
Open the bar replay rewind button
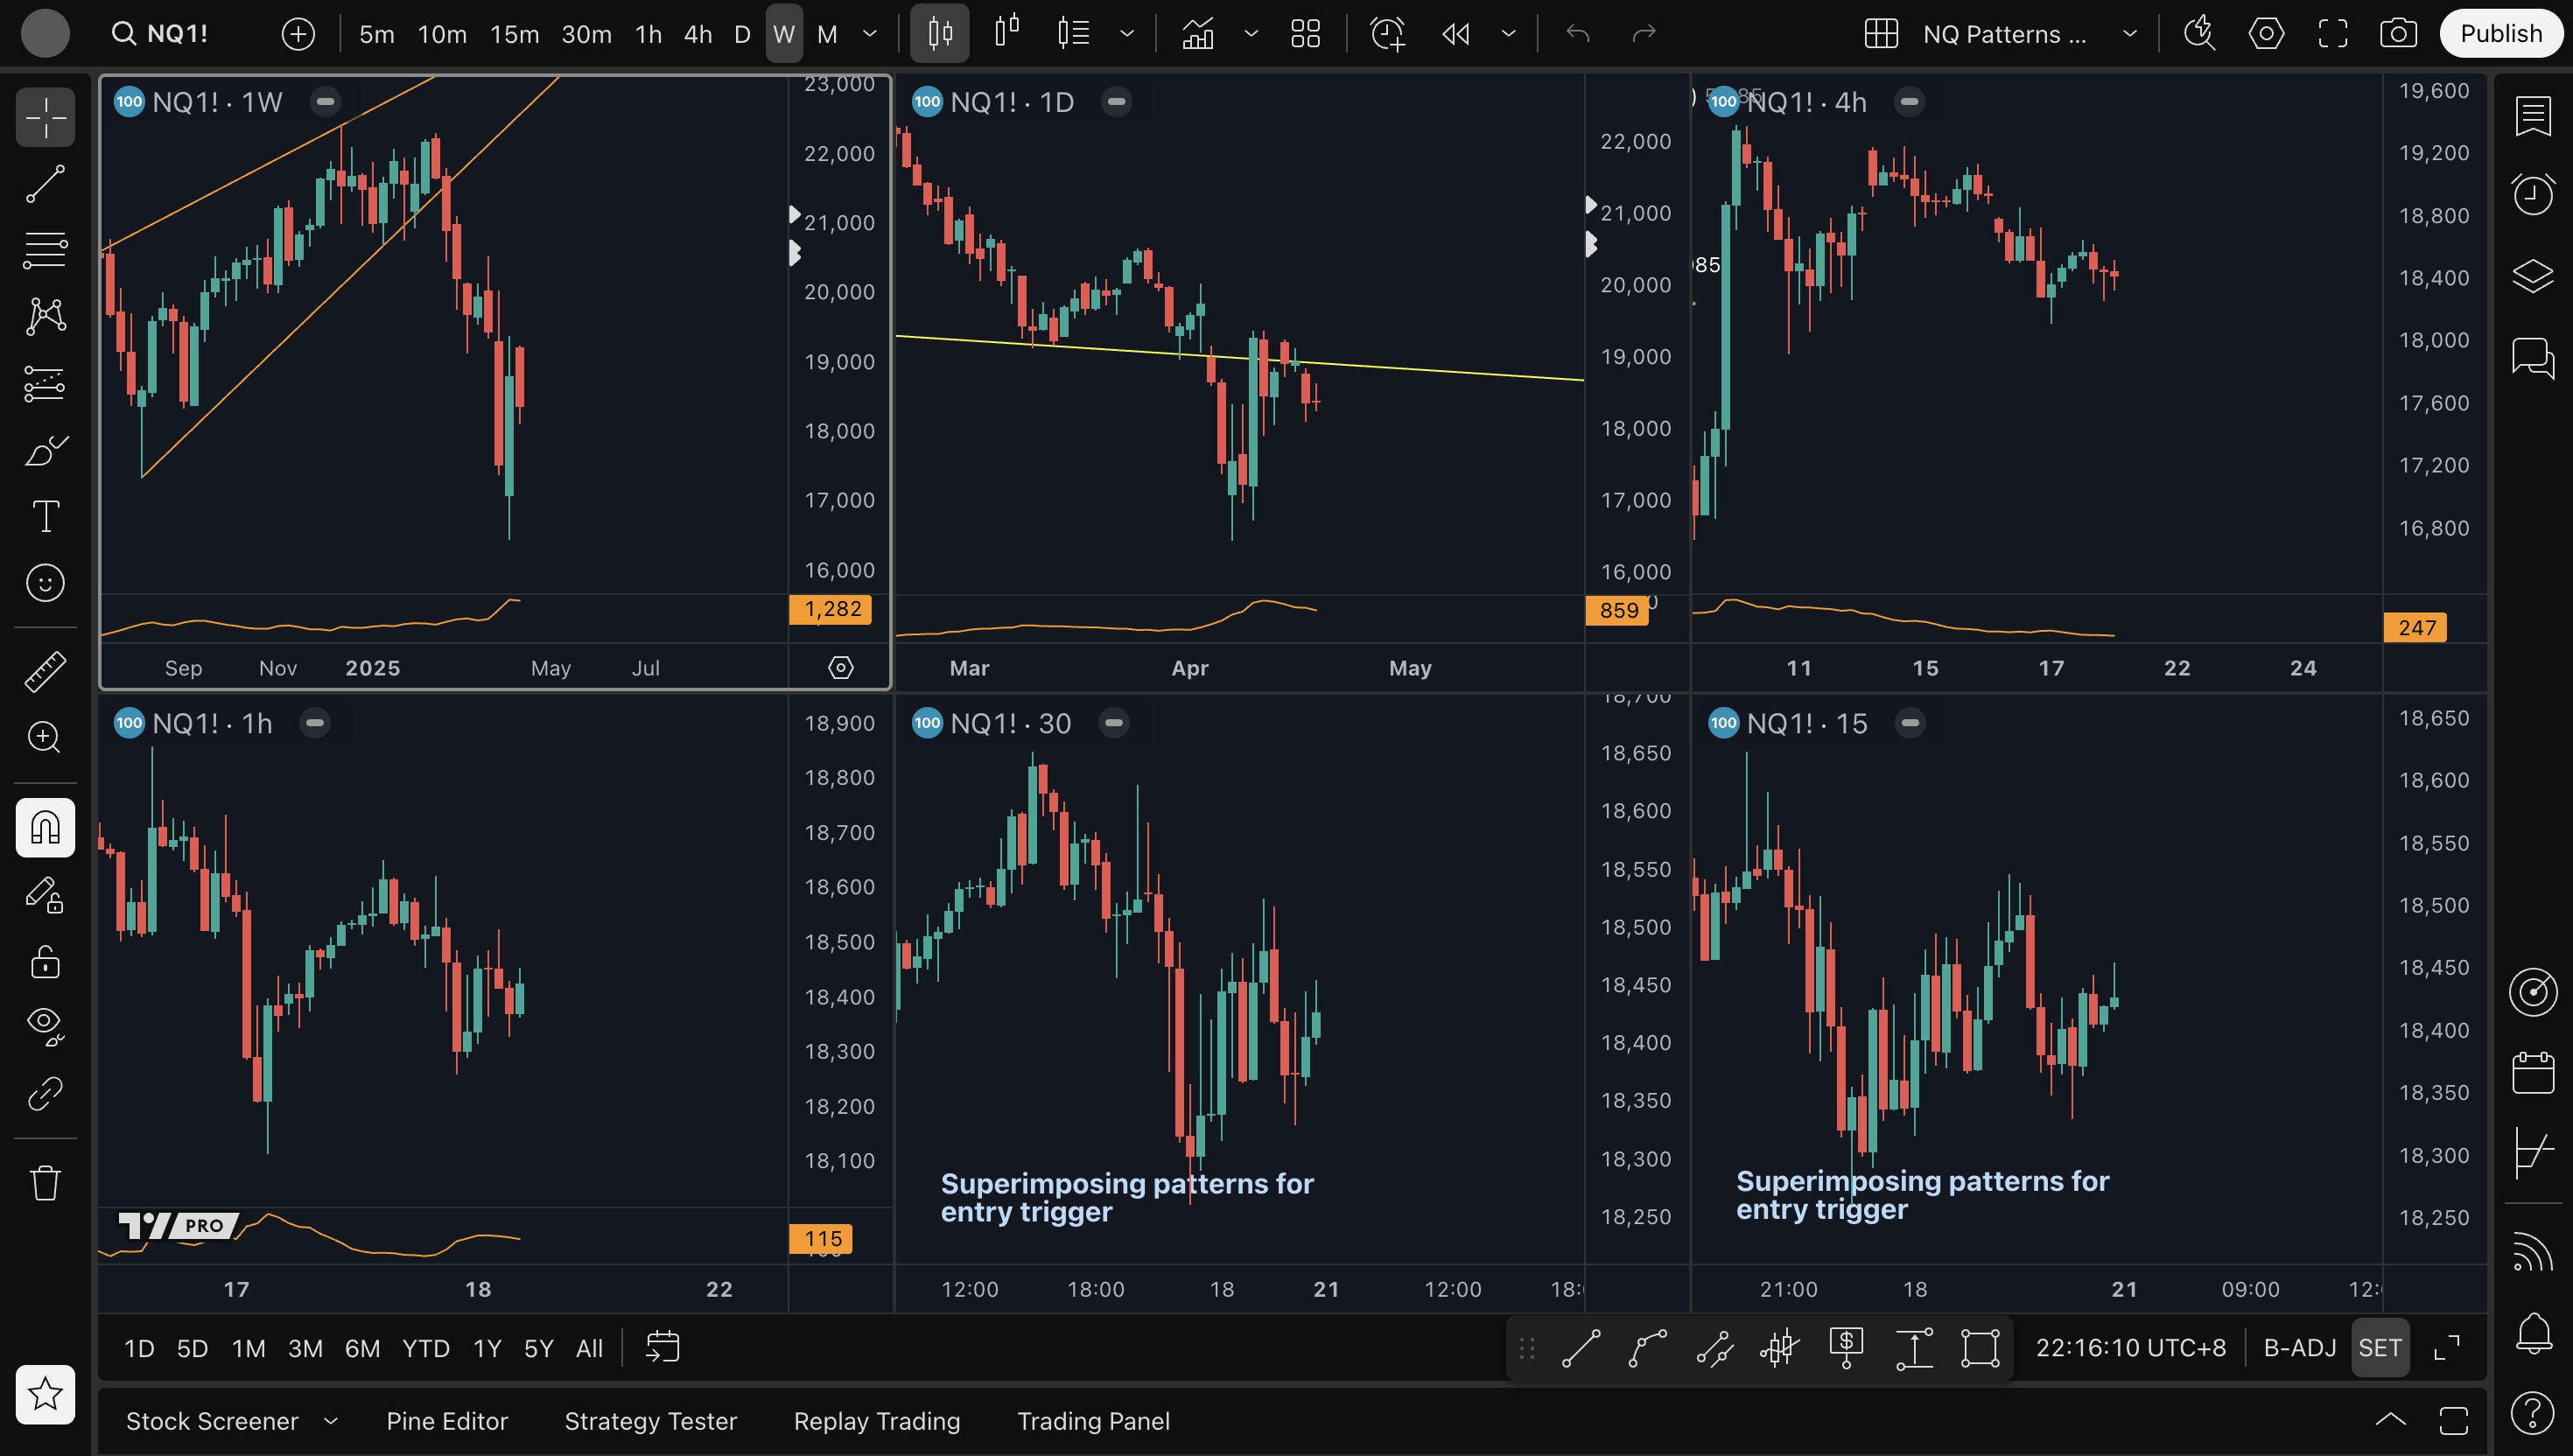(x=1456, y=33)
